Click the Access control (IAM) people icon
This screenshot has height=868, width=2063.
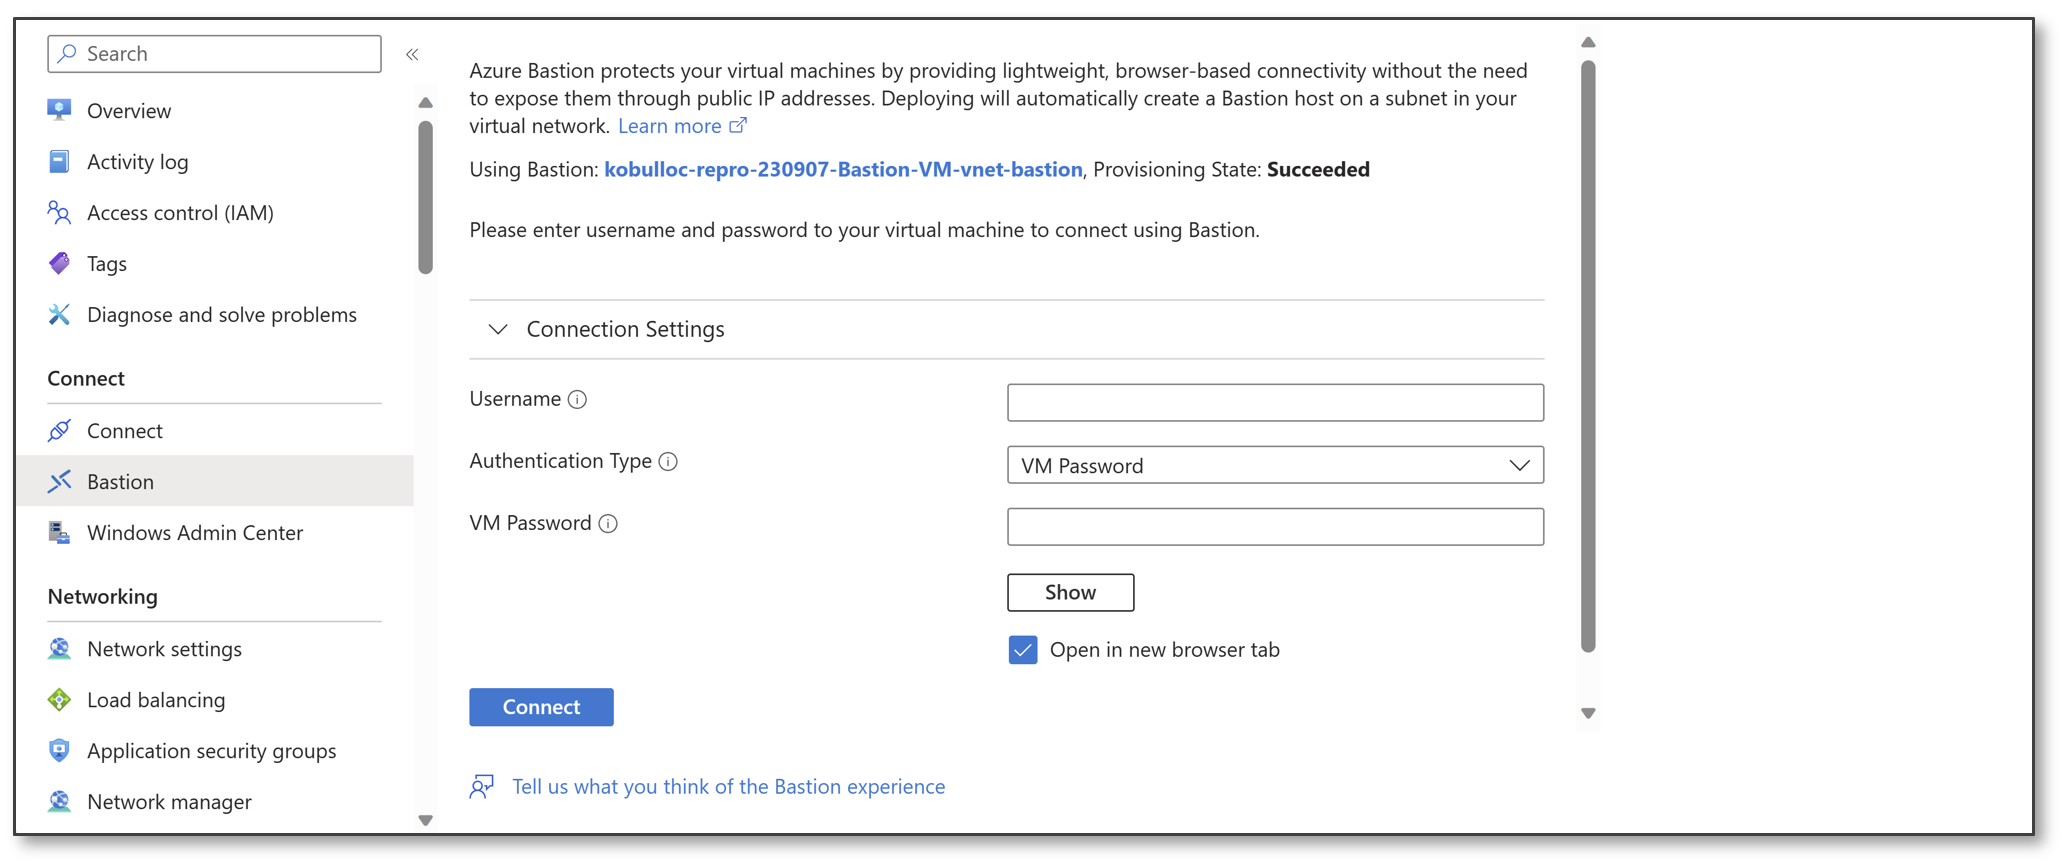(x=59, y=212)
